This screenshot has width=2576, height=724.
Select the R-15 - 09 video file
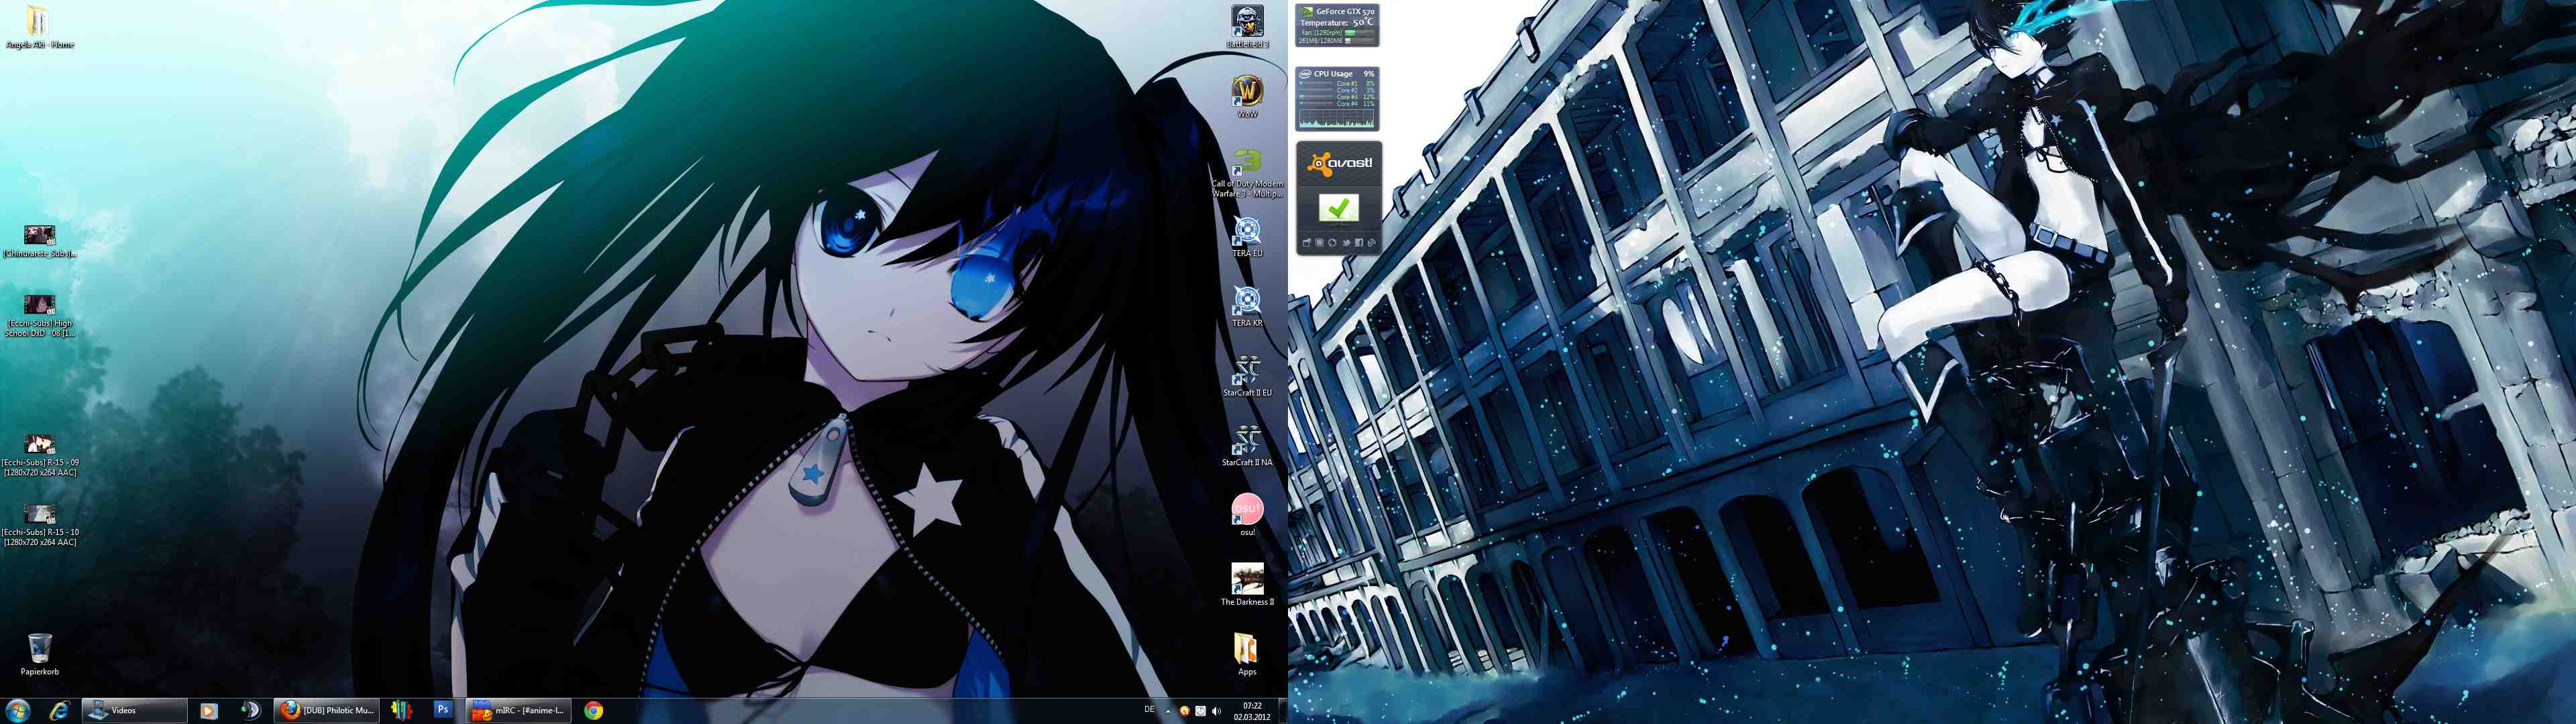(39, 455)
